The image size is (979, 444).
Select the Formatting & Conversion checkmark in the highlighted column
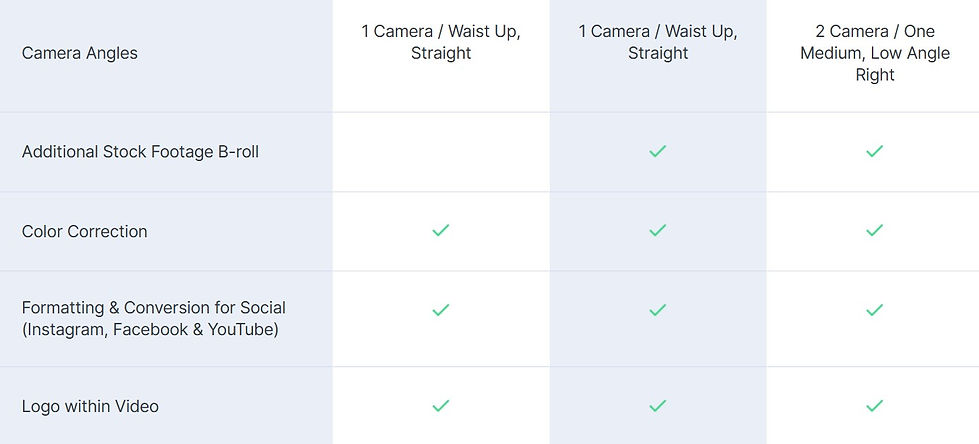(657, 310)
